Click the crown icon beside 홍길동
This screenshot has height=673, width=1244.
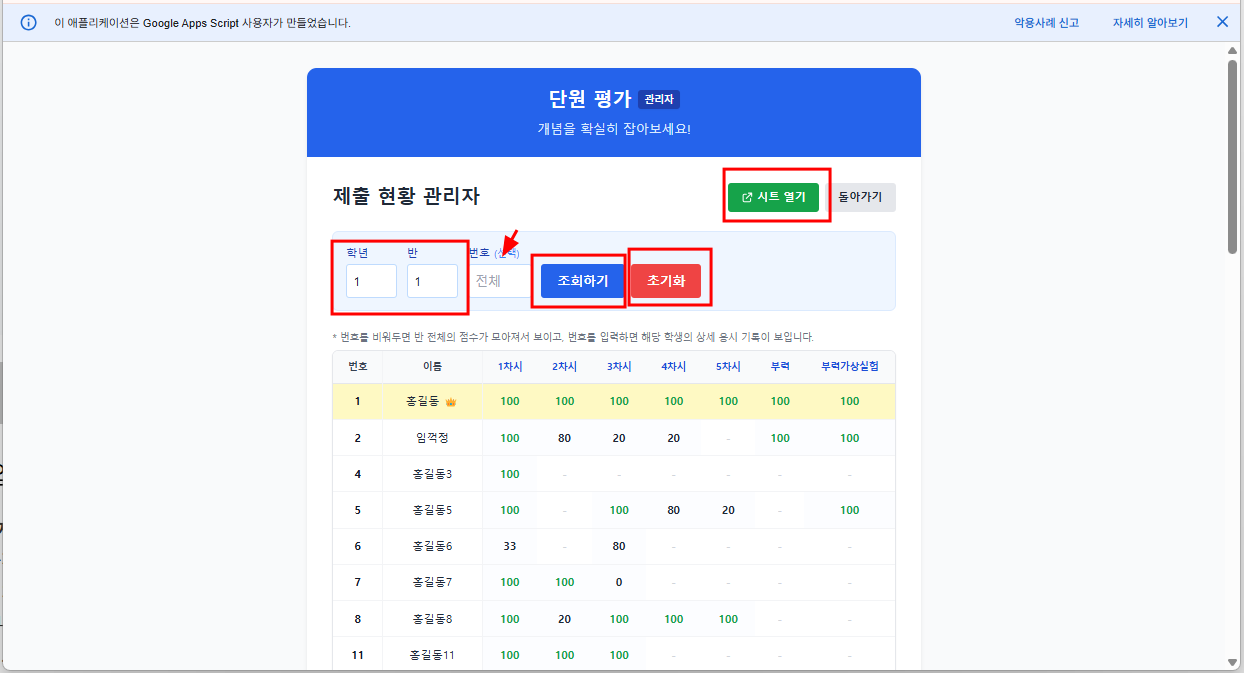tap(450, 402)
